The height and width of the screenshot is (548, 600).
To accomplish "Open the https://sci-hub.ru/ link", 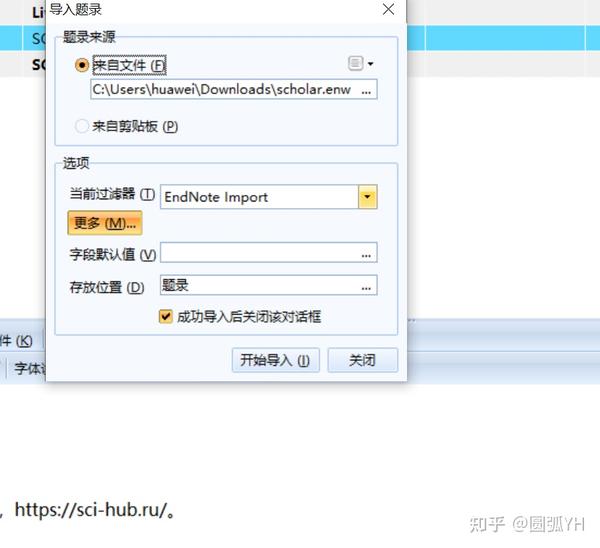I will click(91, 509).
